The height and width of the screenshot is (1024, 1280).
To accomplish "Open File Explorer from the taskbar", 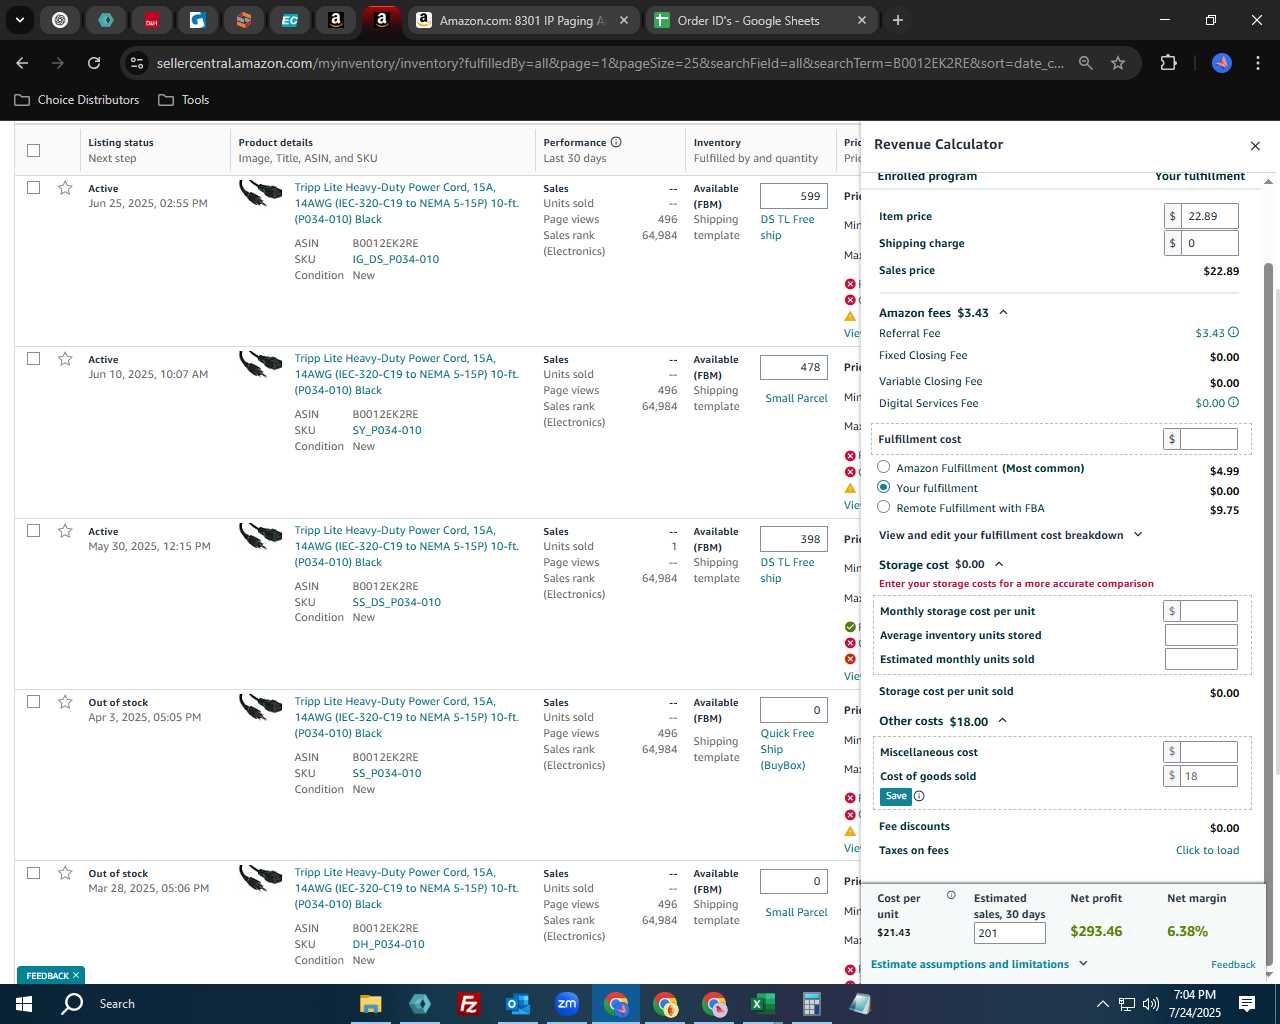I will (x=370, y=1004).
